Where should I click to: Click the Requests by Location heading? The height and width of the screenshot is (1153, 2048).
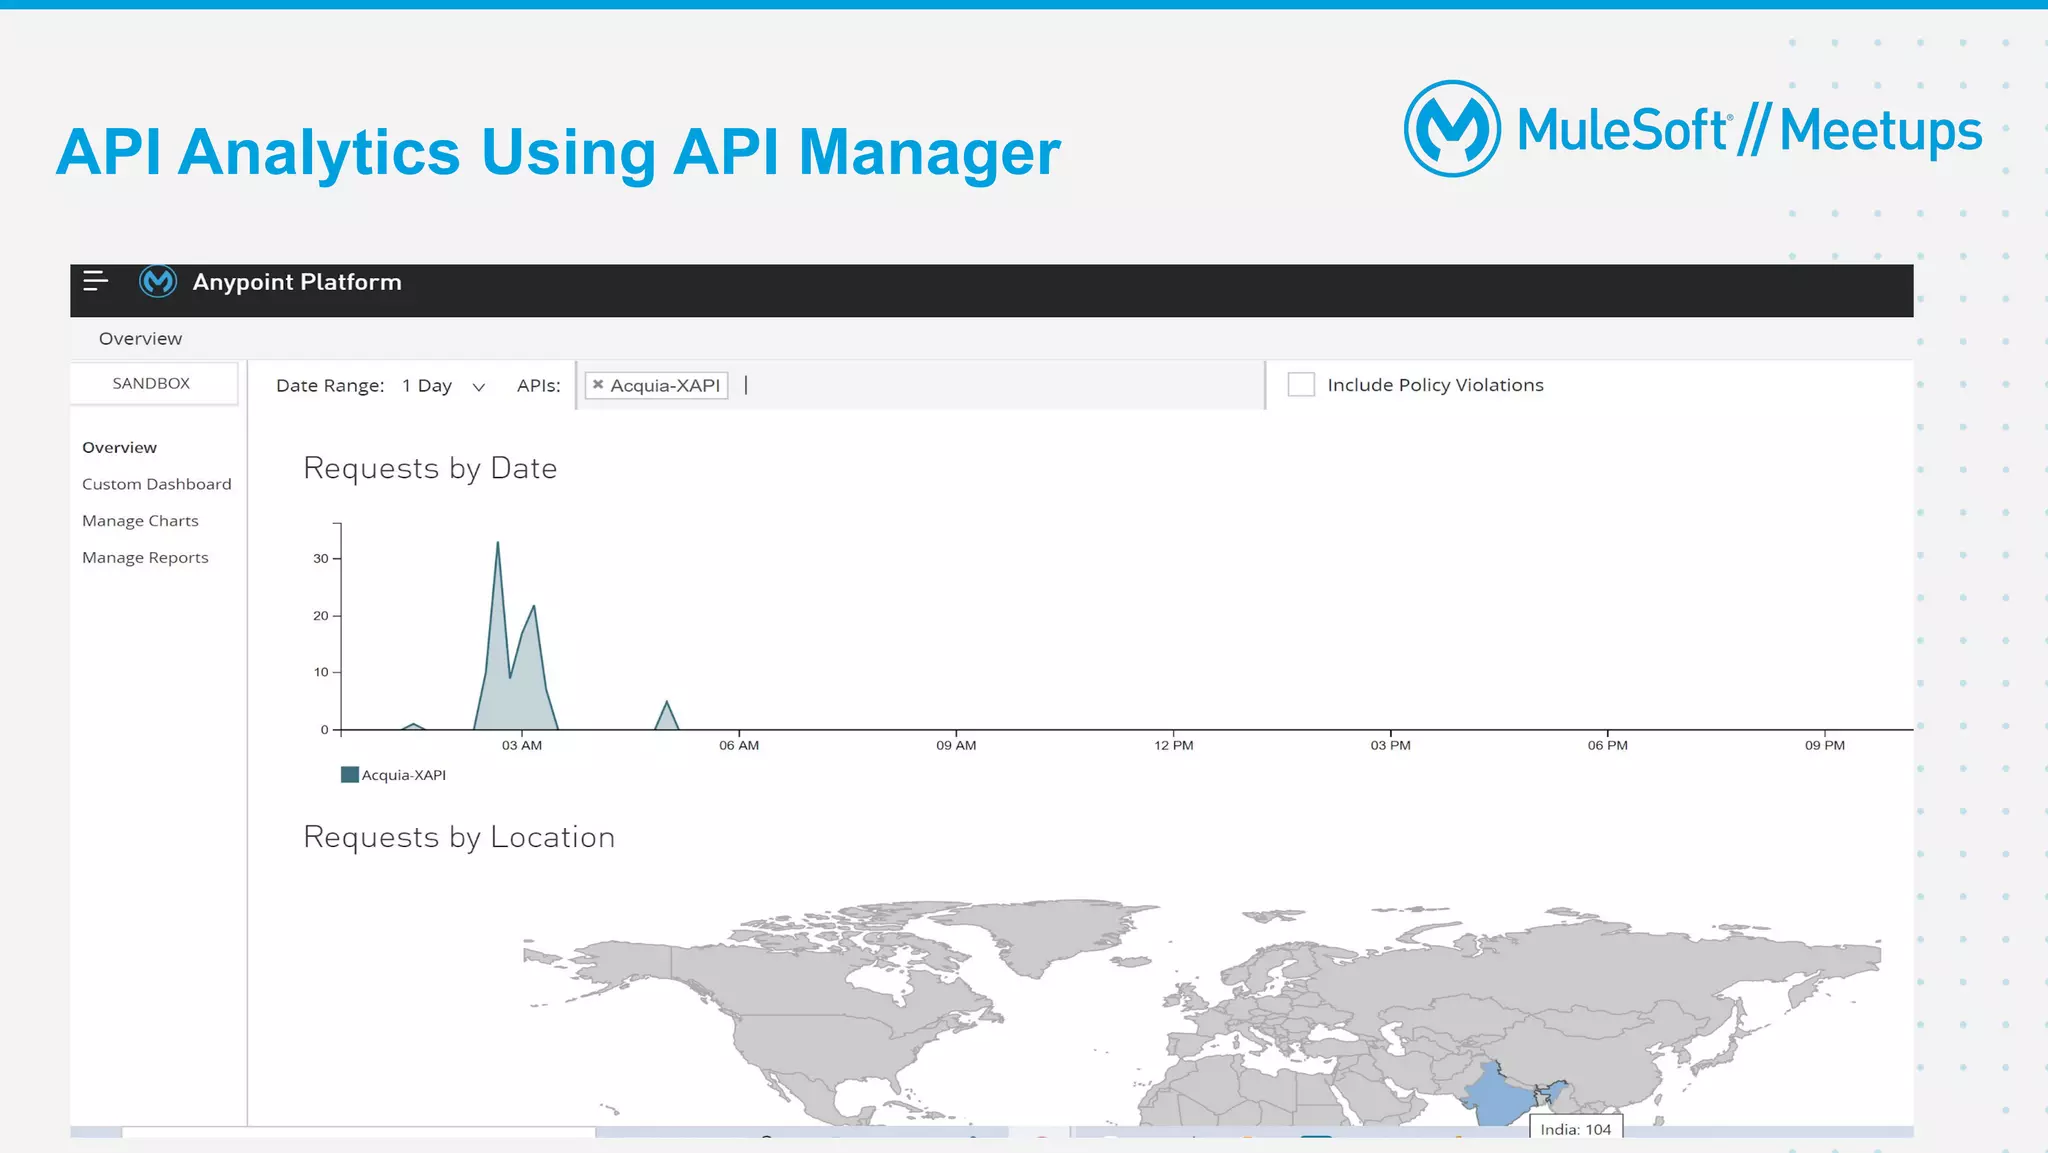pyautogui.click(x=459, y=837)
